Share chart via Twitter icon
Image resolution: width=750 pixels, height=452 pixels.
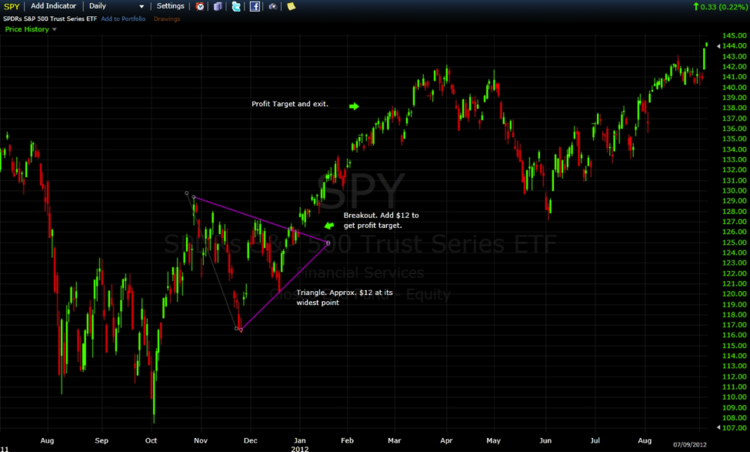tap(235, 6)
